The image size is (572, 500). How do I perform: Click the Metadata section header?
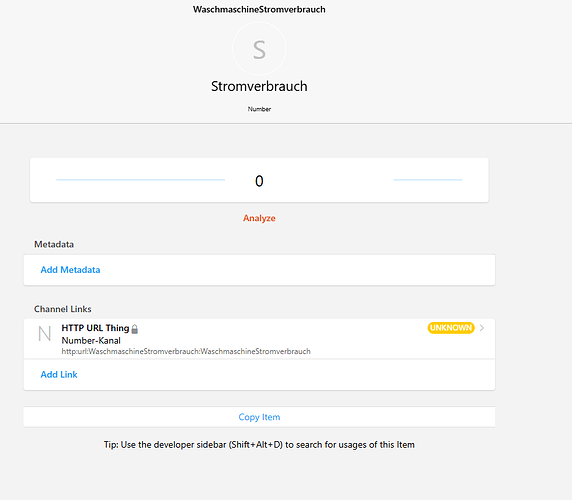click(x=54, y=244)
